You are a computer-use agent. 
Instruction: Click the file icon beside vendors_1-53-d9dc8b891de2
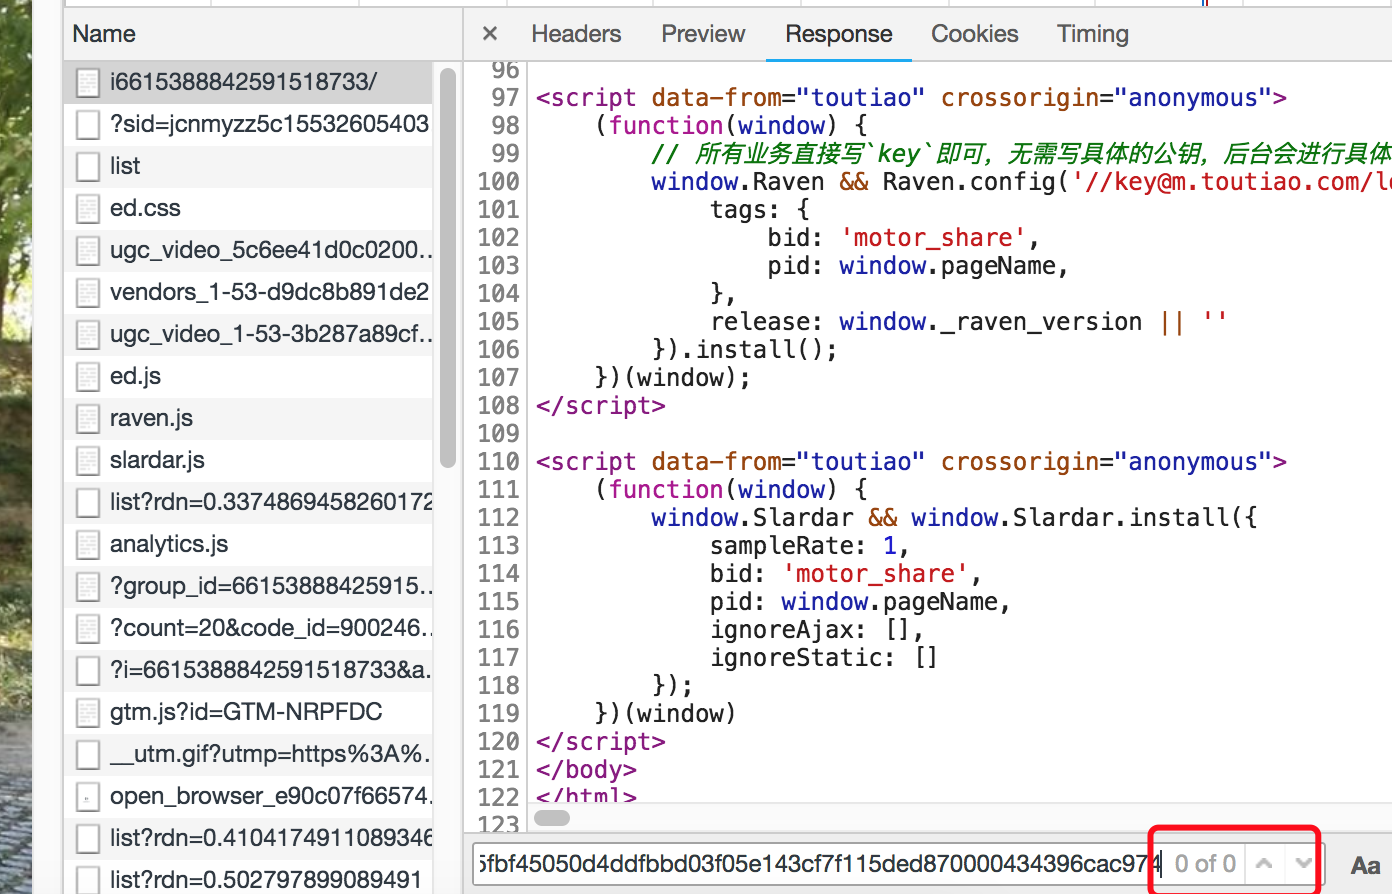click(x=88, y=292)
